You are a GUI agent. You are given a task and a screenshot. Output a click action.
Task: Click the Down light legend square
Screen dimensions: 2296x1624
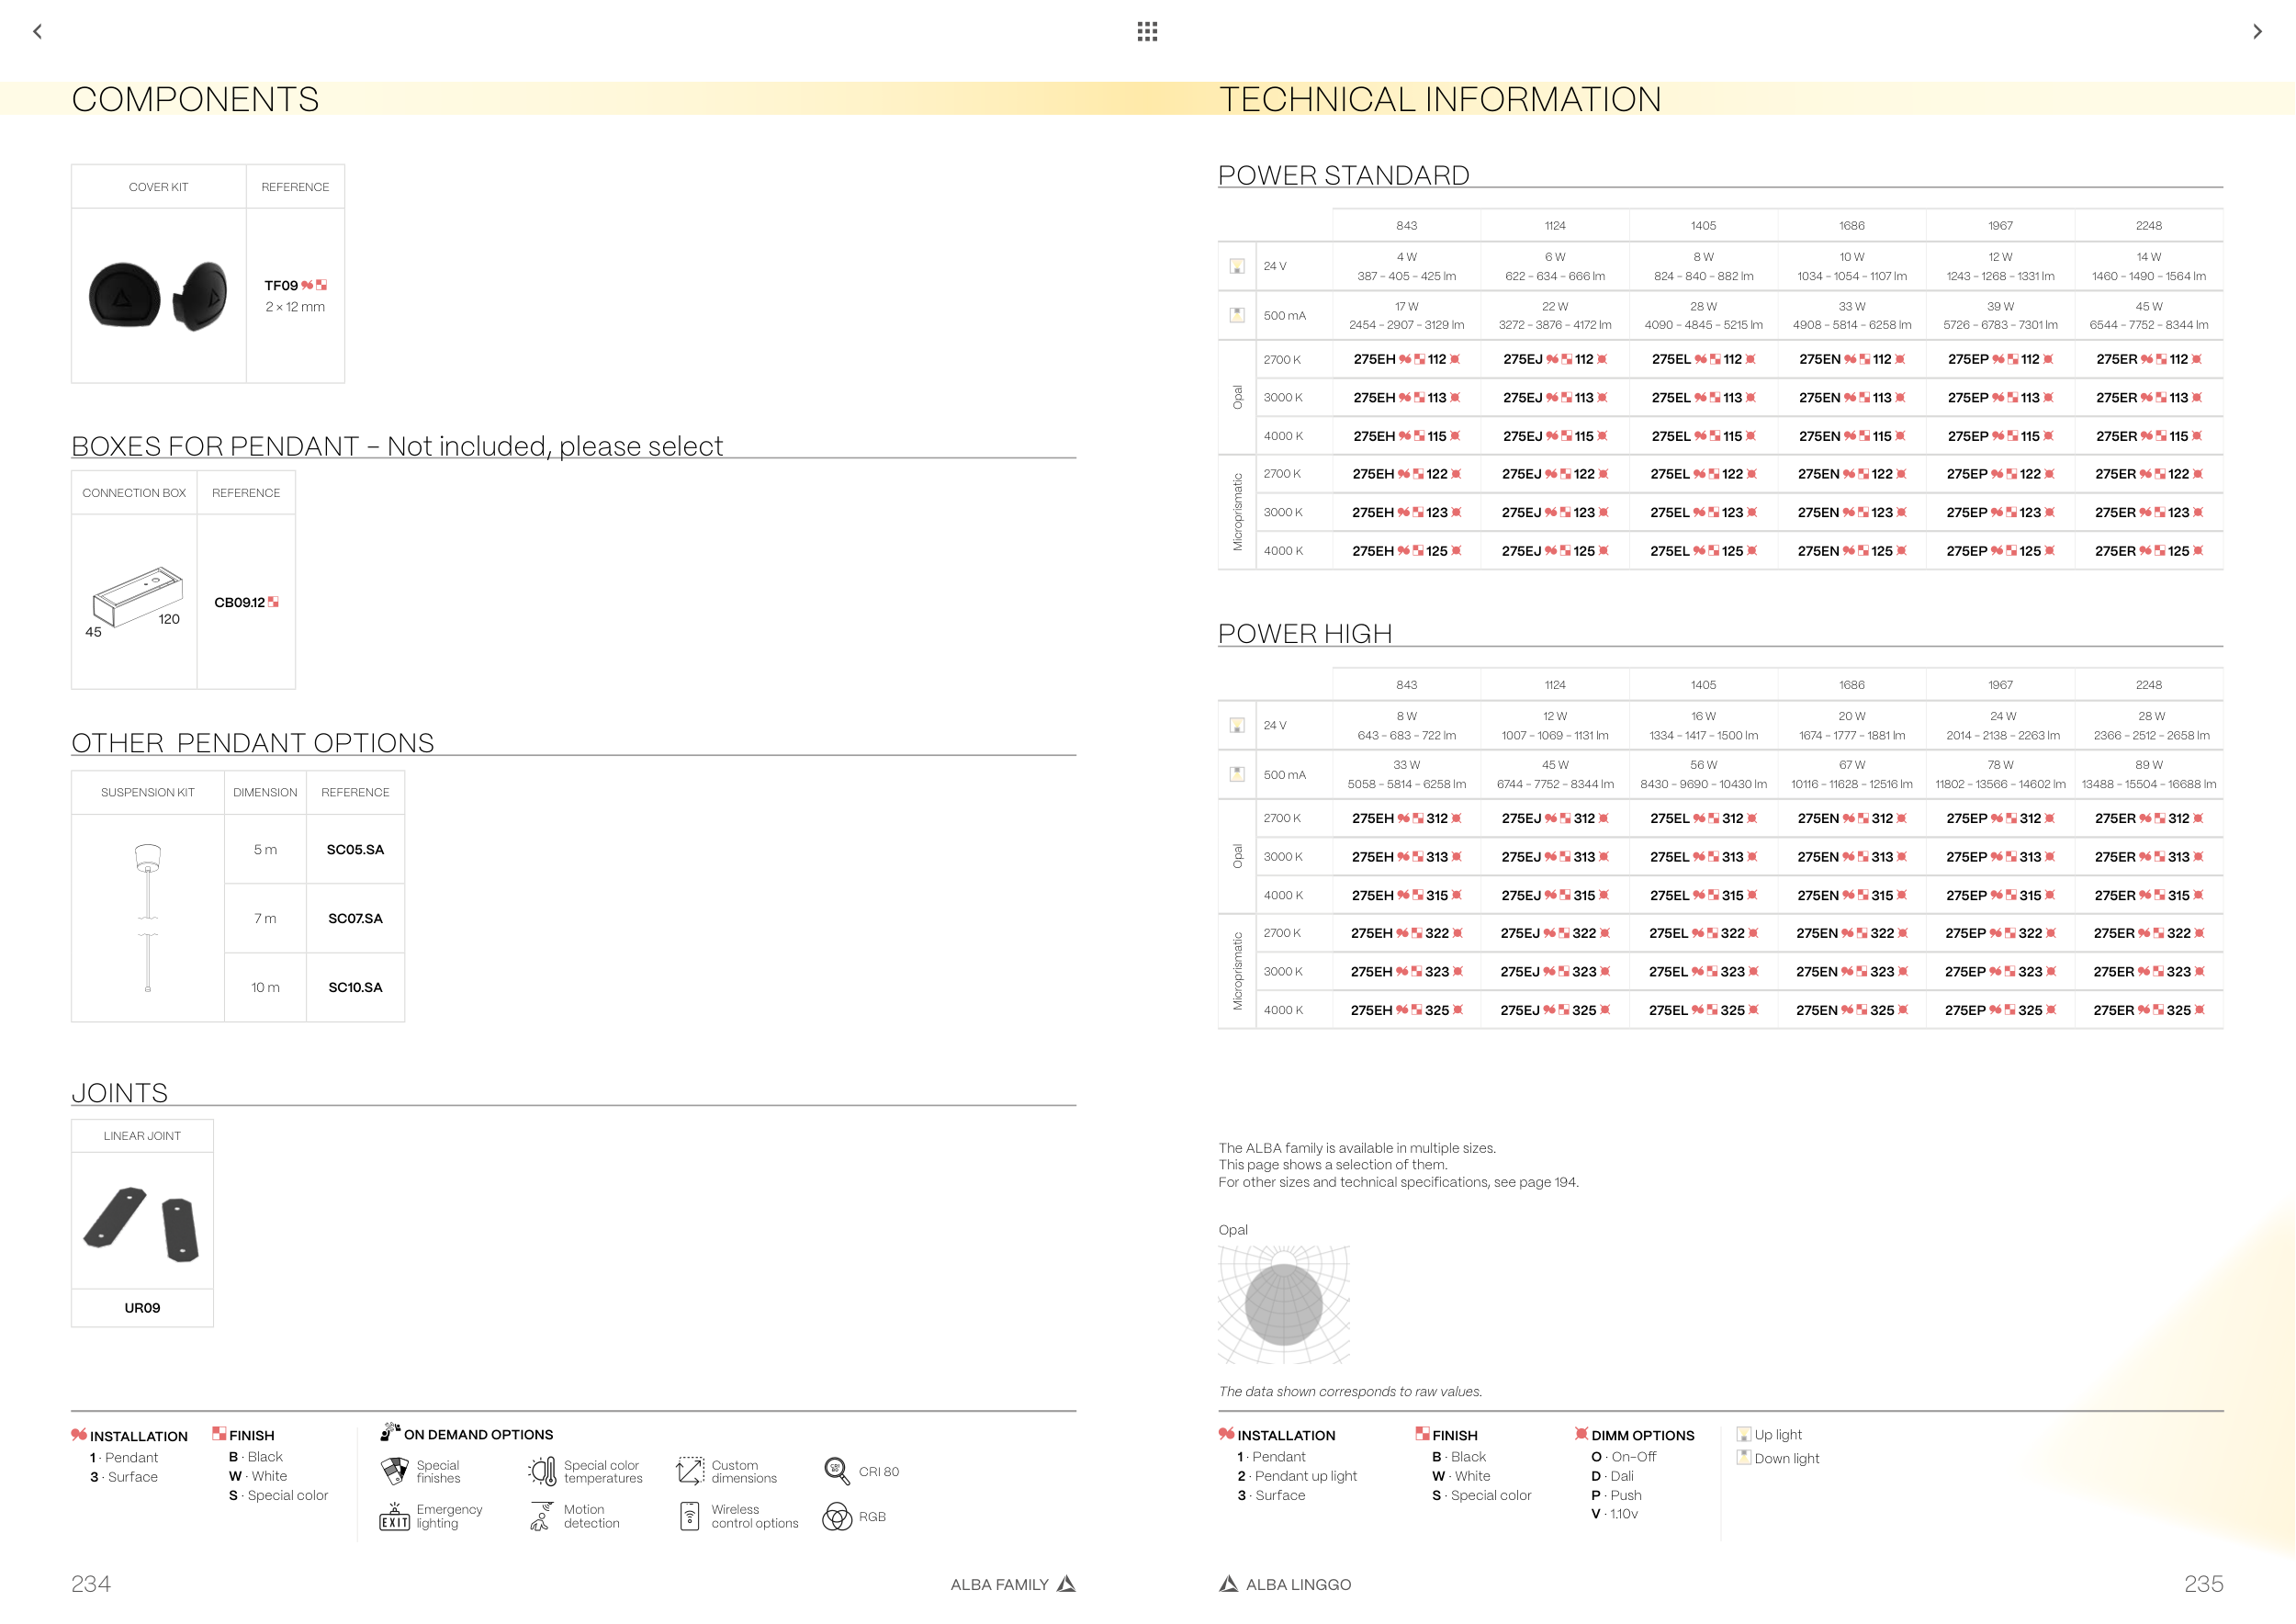pos(1743,1458)
